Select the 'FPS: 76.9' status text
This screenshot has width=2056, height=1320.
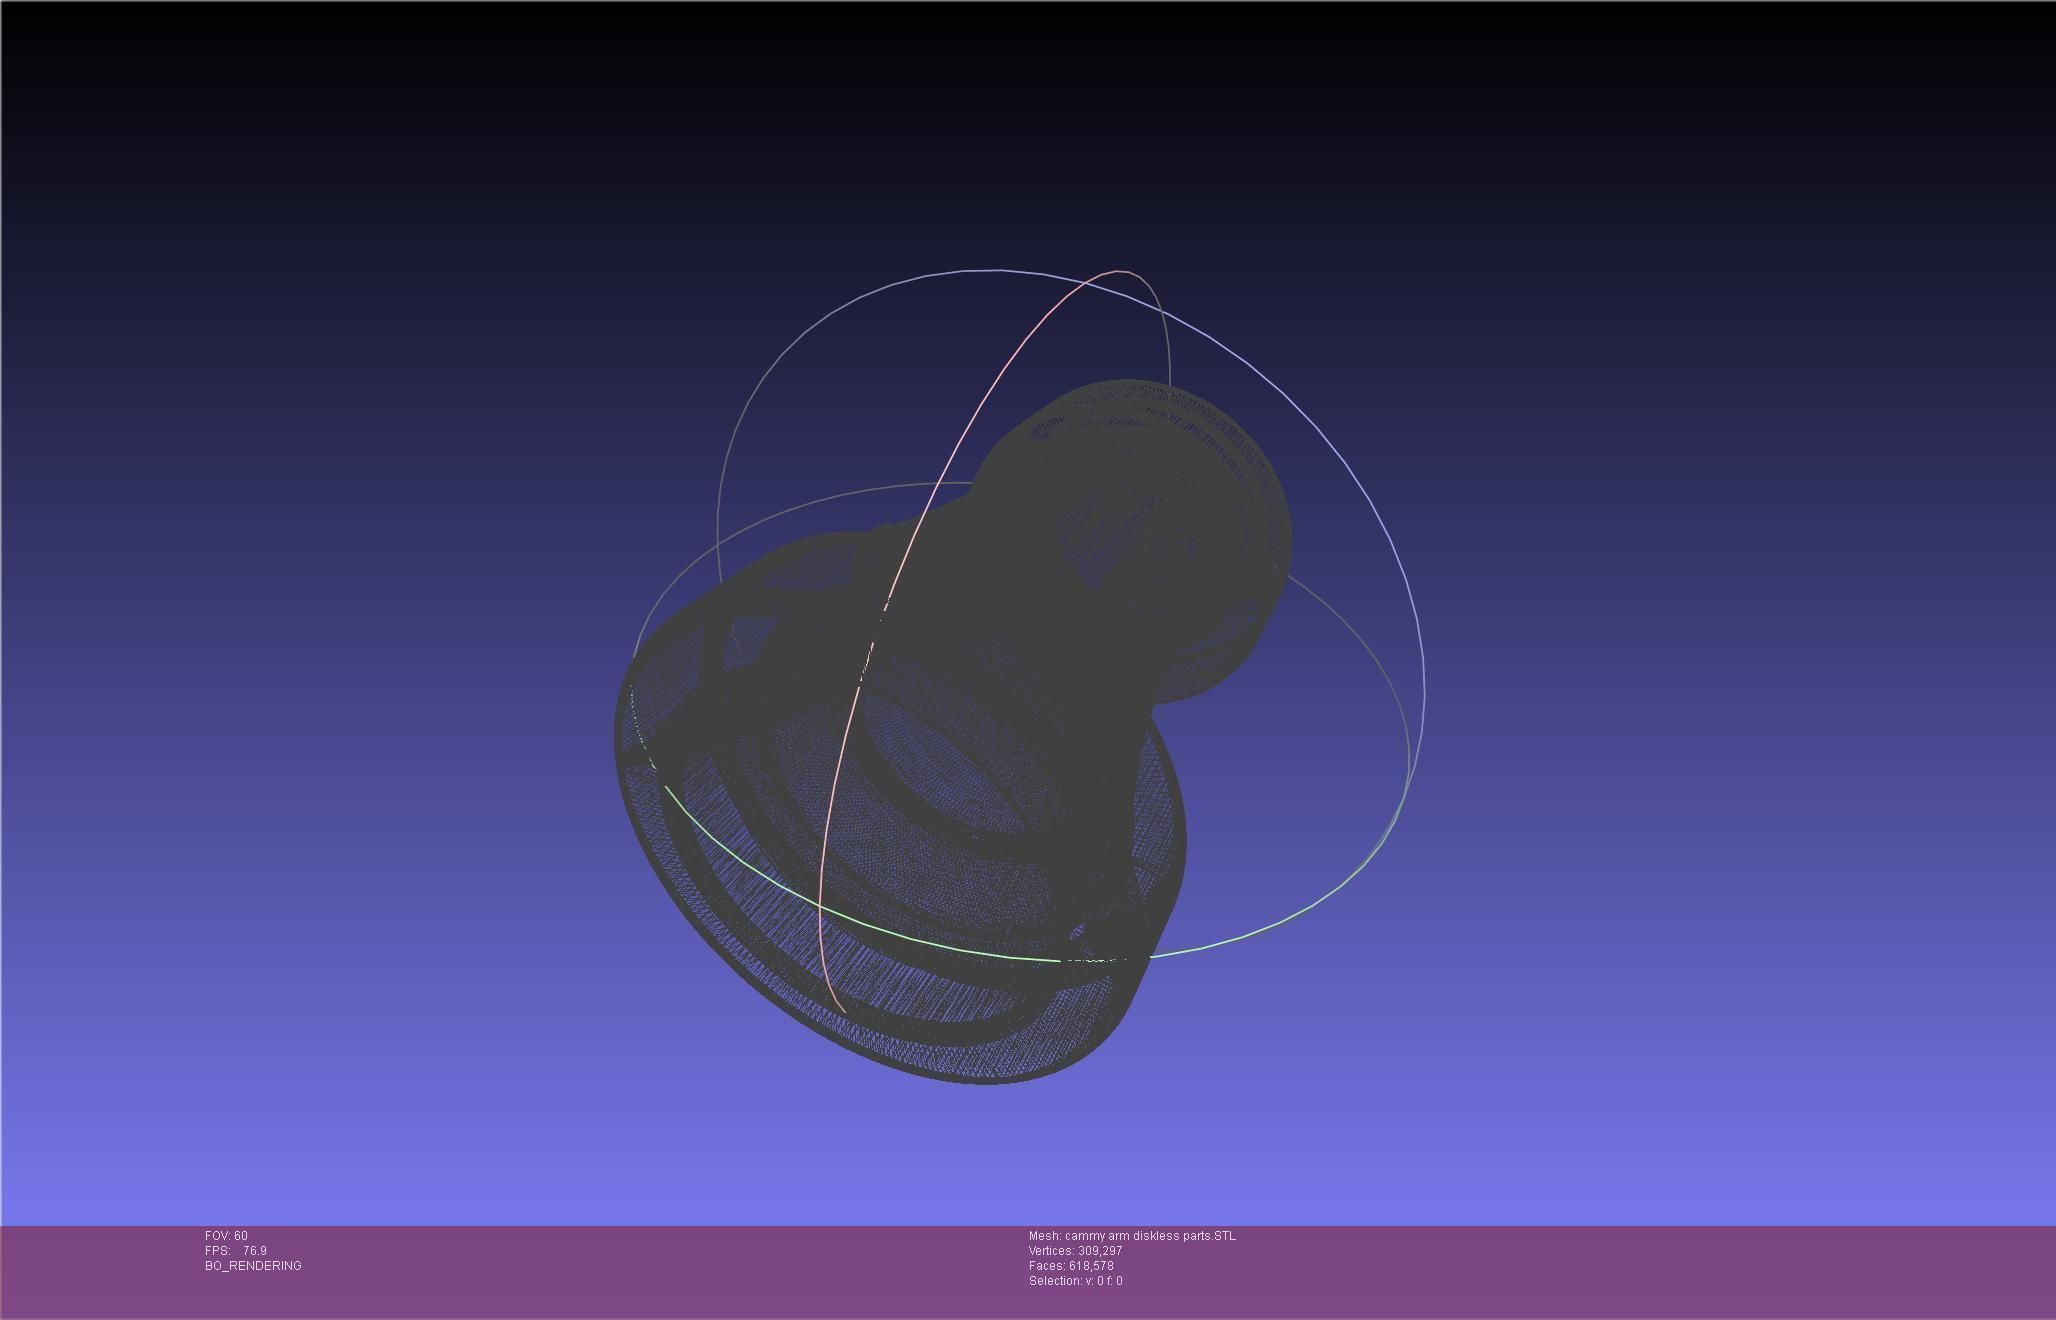(x=236, y=1251)
